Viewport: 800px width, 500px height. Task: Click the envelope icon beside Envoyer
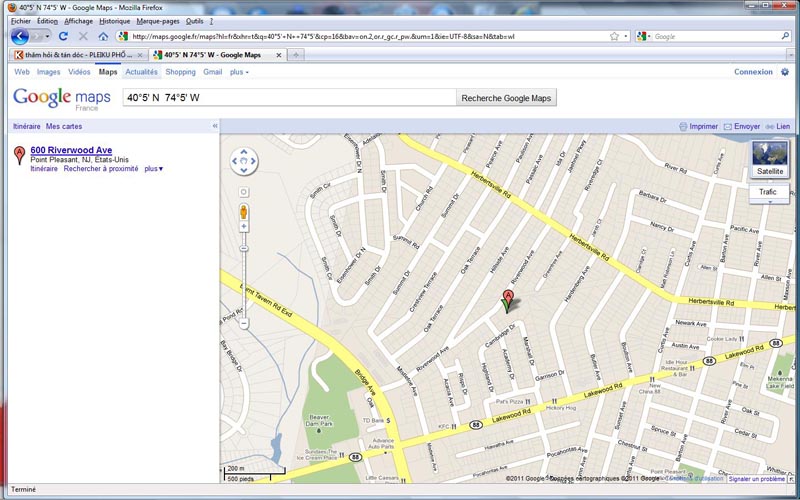(x=728, y=127)
